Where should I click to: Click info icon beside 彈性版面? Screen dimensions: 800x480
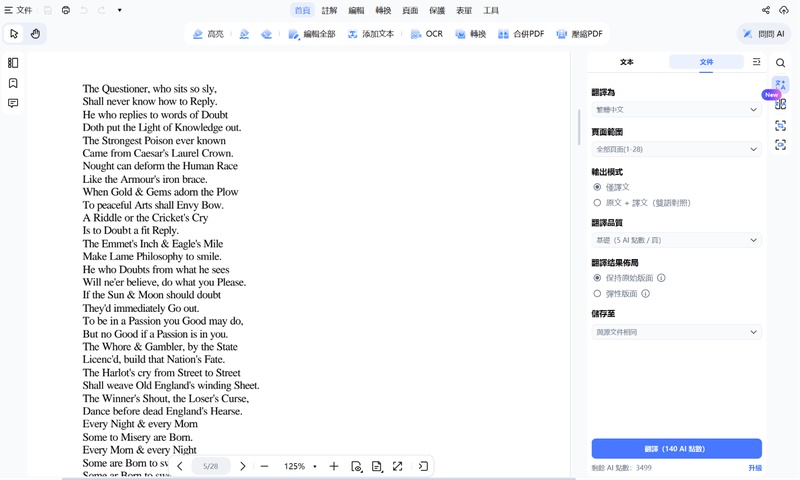645,294
